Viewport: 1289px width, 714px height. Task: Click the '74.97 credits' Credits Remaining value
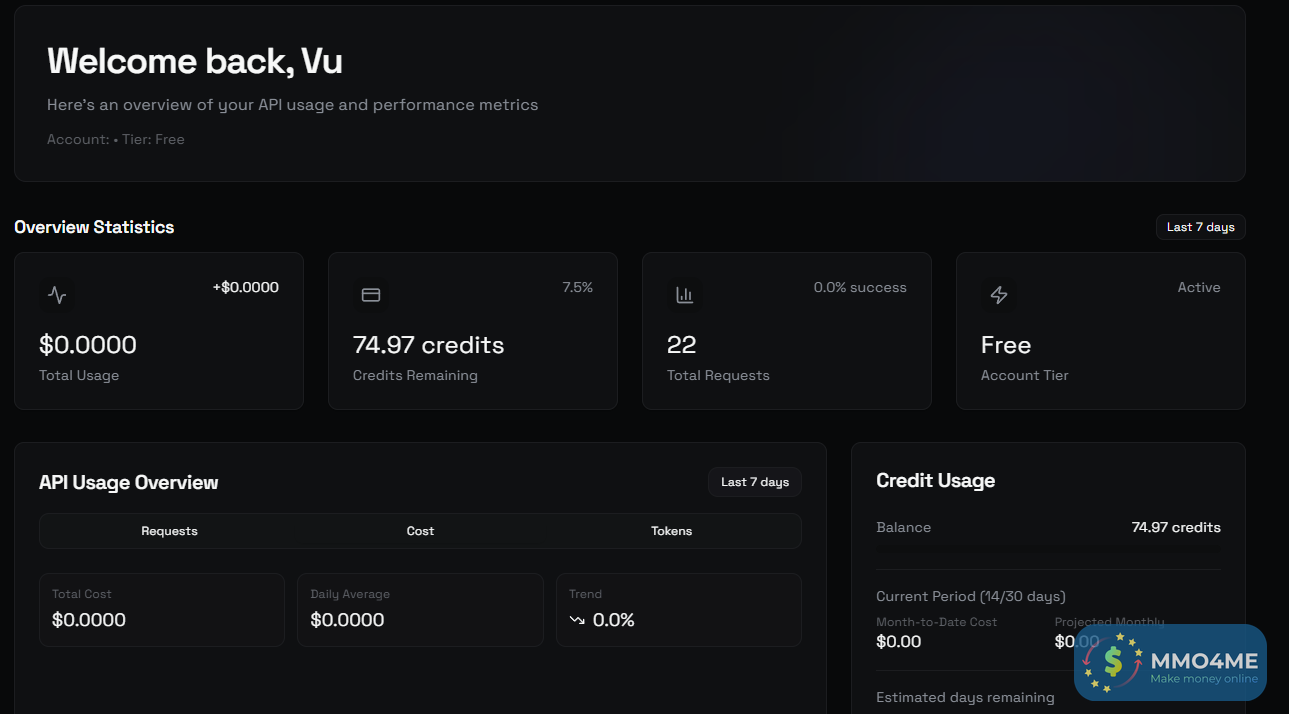tap(429, 345)
